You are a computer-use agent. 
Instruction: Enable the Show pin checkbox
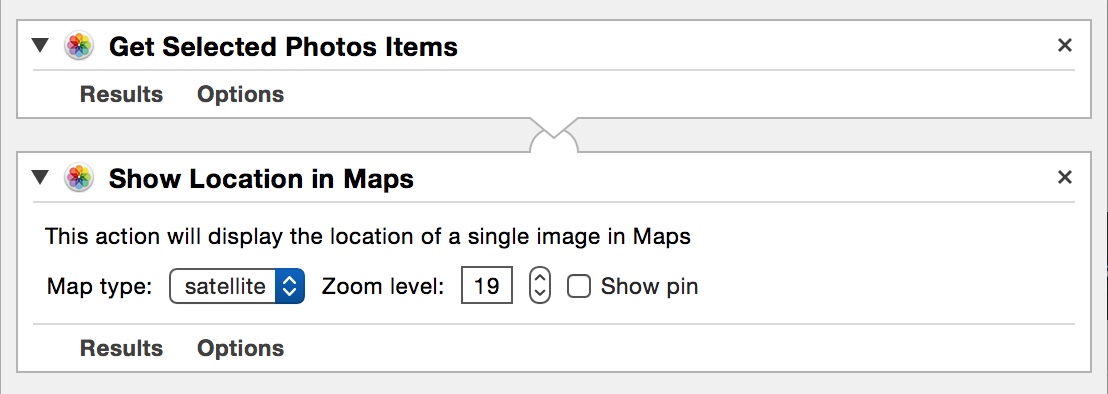point(579,286)
